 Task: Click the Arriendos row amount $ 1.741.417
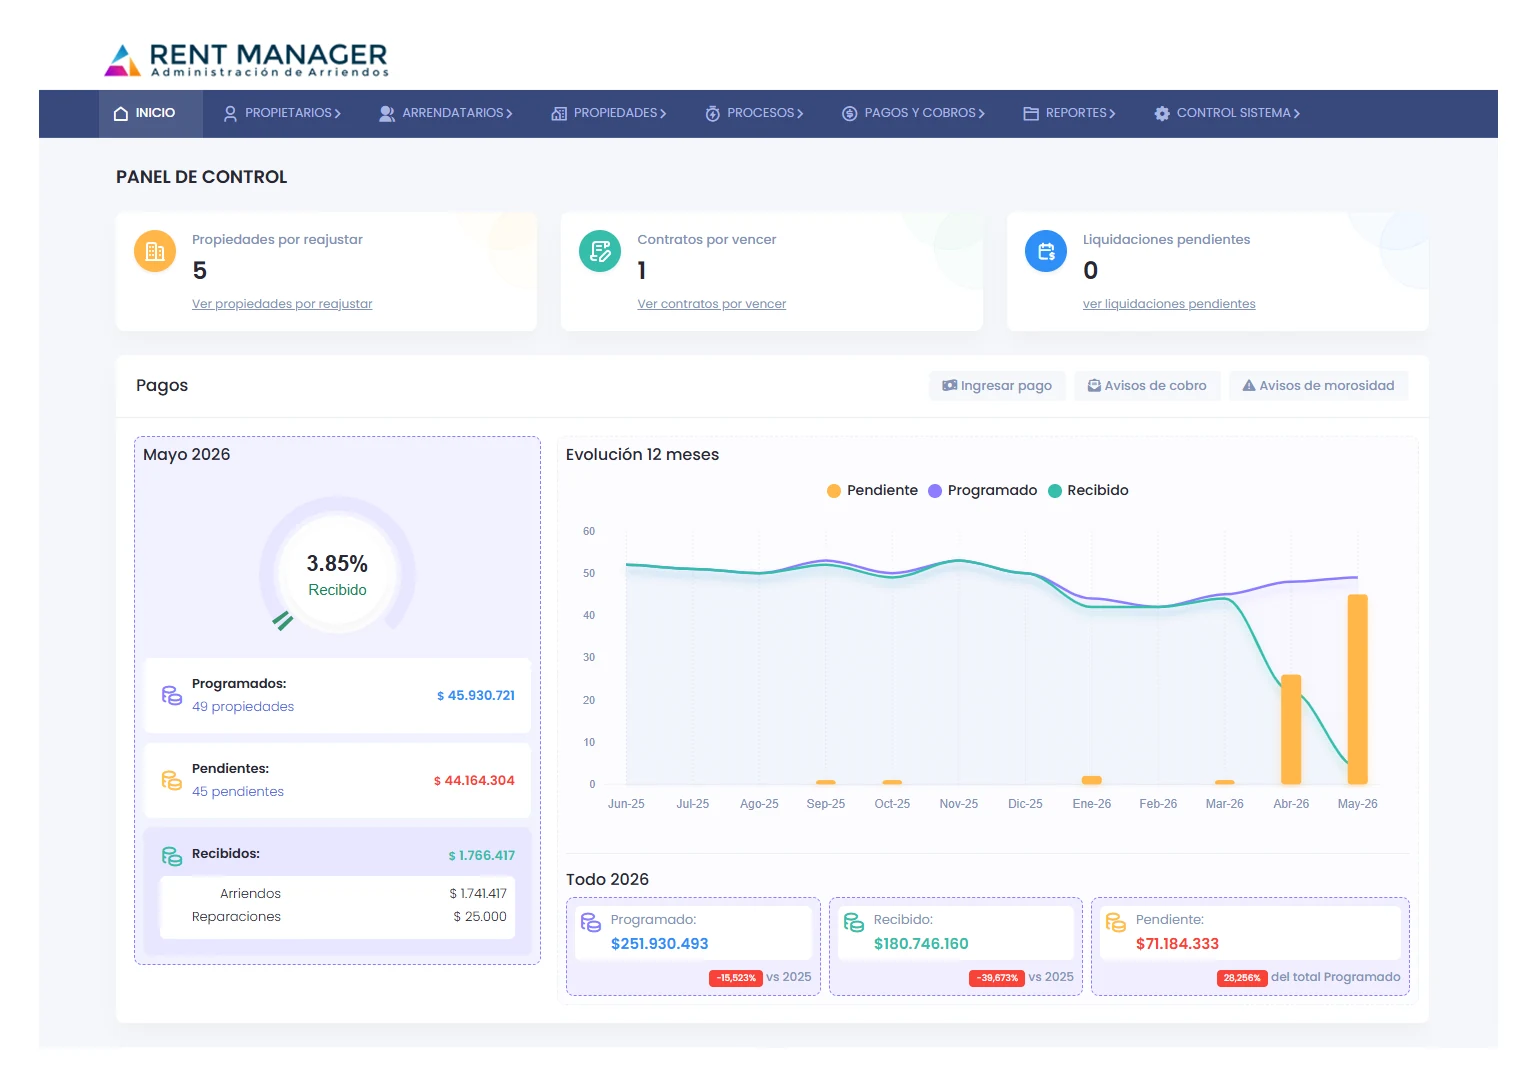pos(478,894)
